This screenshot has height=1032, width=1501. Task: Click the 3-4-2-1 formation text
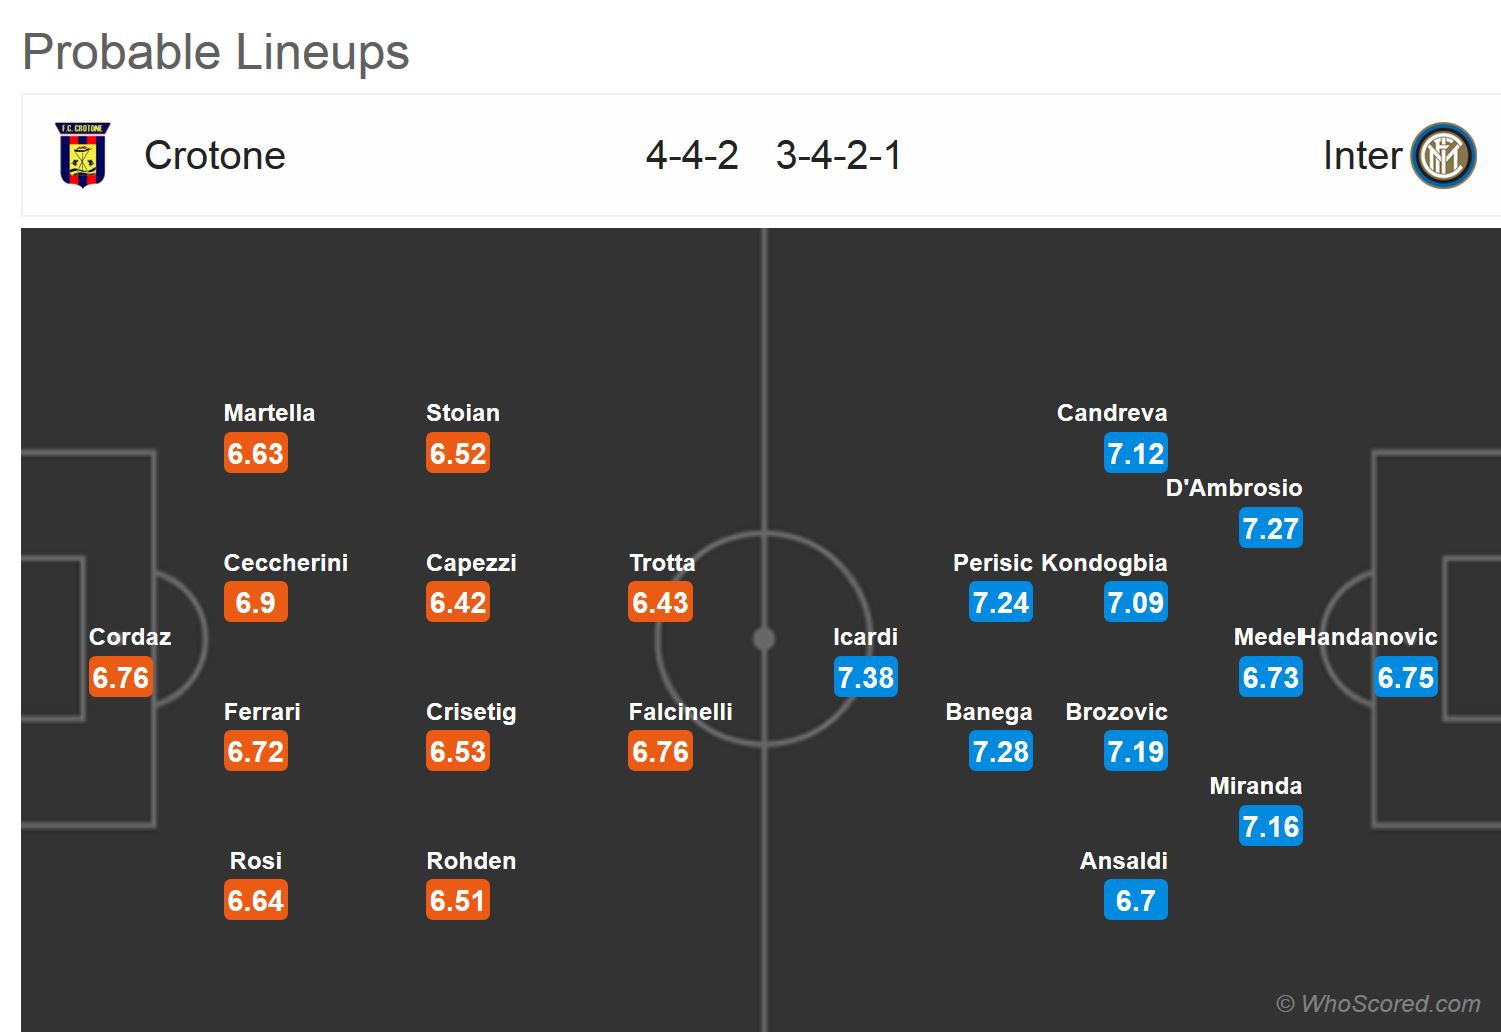838,155
